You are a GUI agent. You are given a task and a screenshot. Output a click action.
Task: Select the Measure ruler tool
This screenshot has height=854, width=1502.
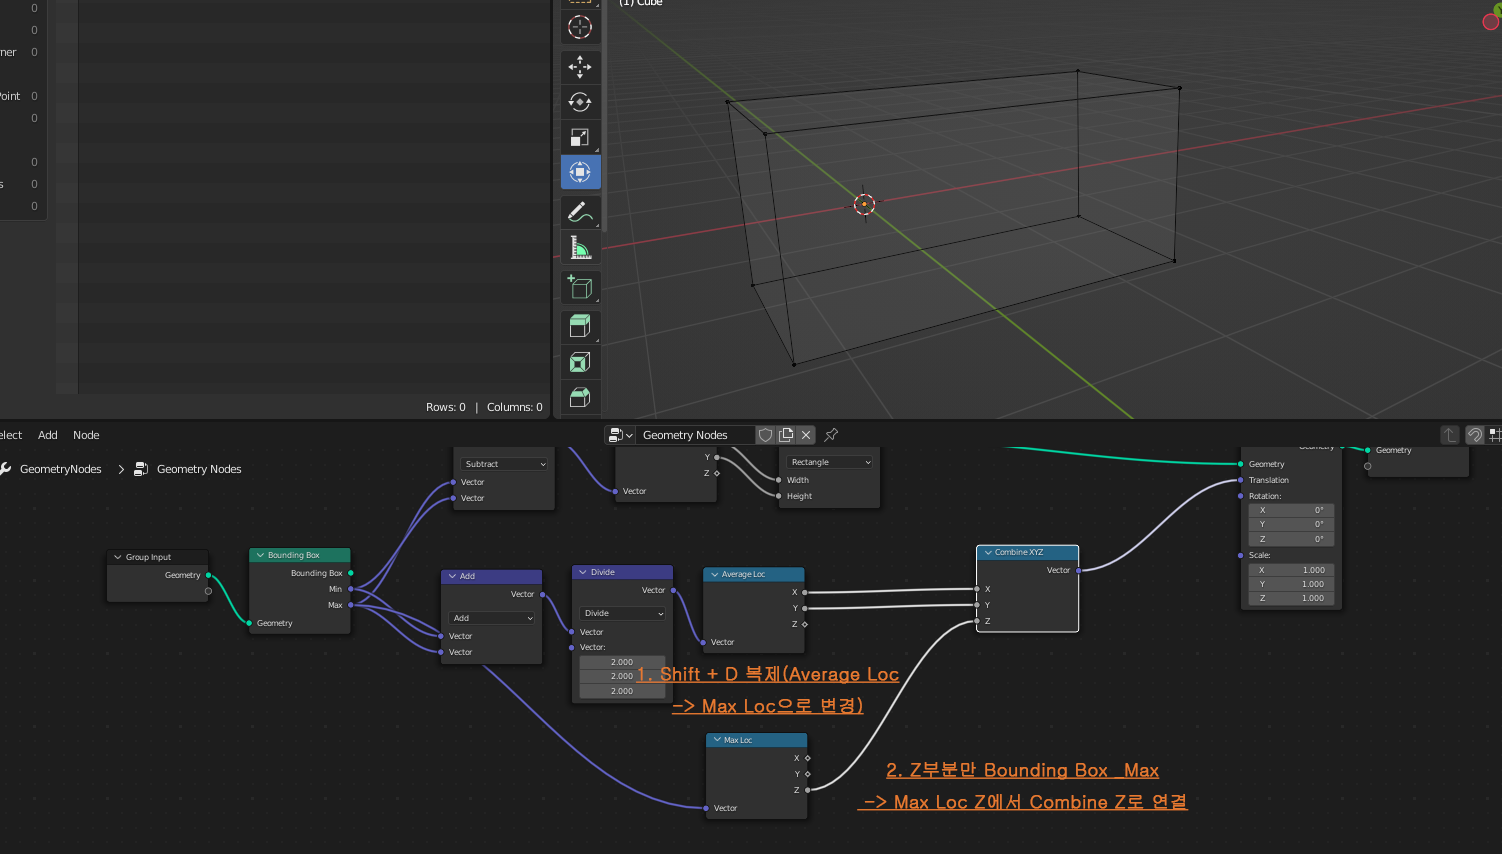(x=580, y=247)
